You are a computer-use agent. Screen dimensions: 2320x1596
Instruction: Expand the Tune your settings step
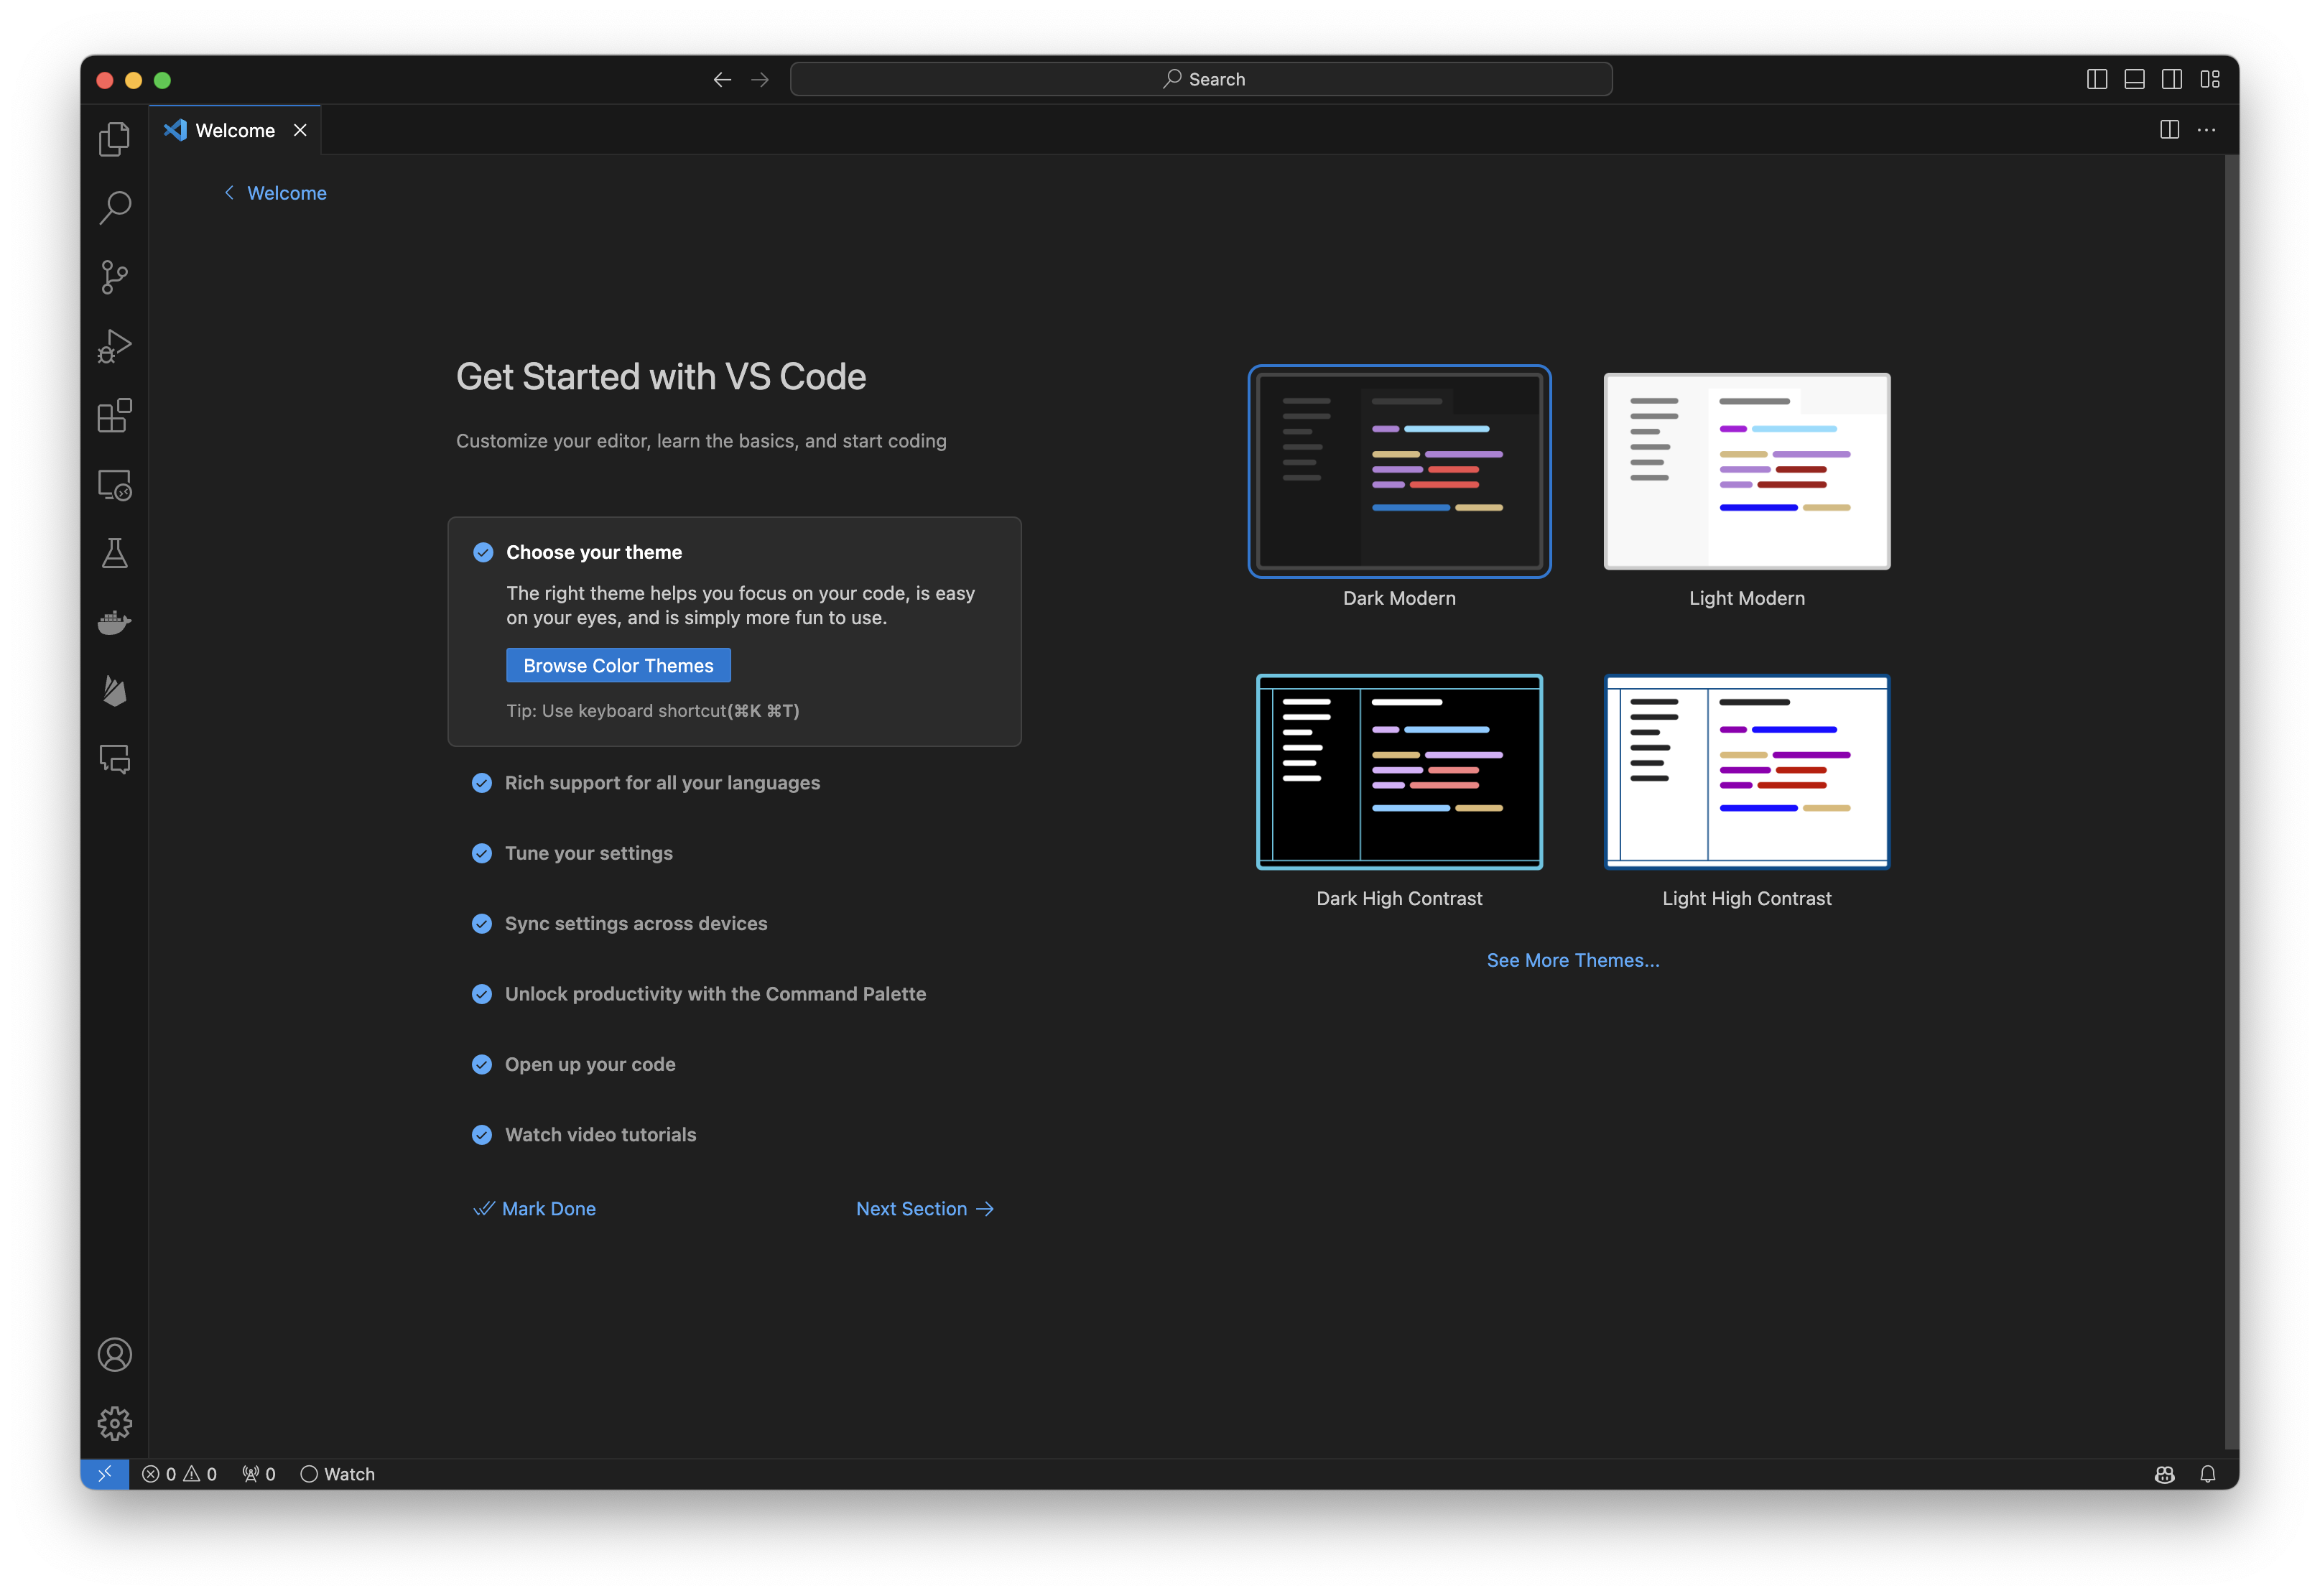(588, 853)
